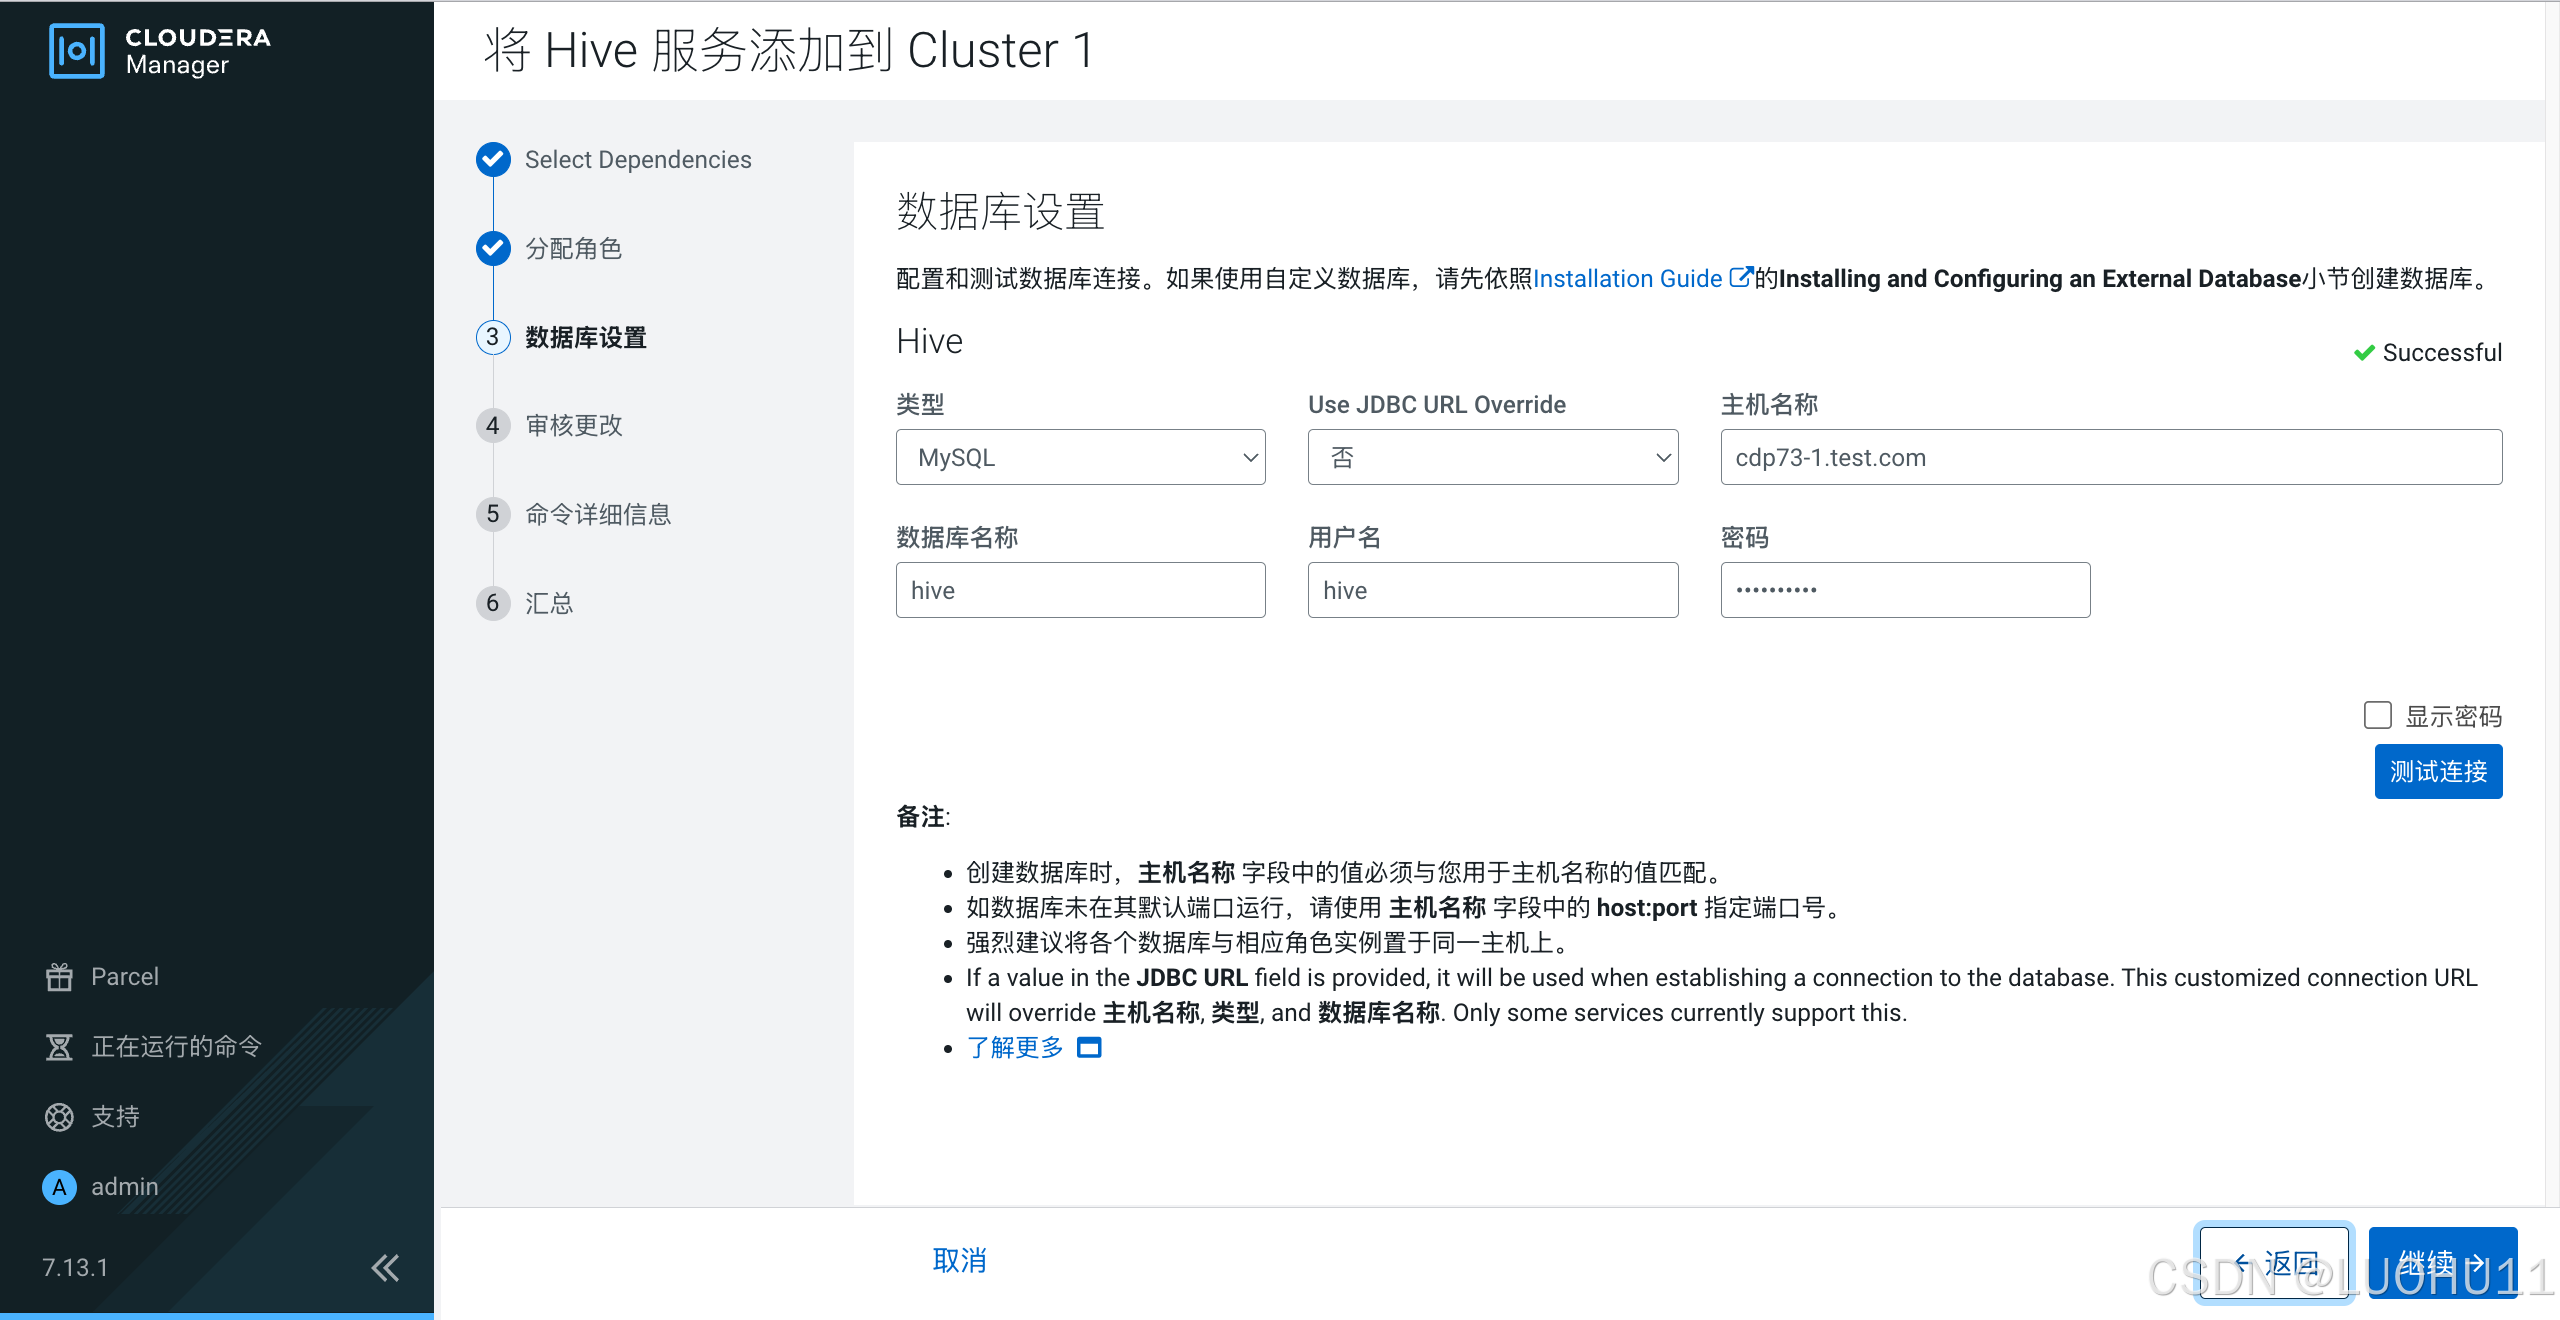Click the external link icon after Installation Guide
The image size is (2560, 1320).
pyautogui.click(x=1740, y=277)
